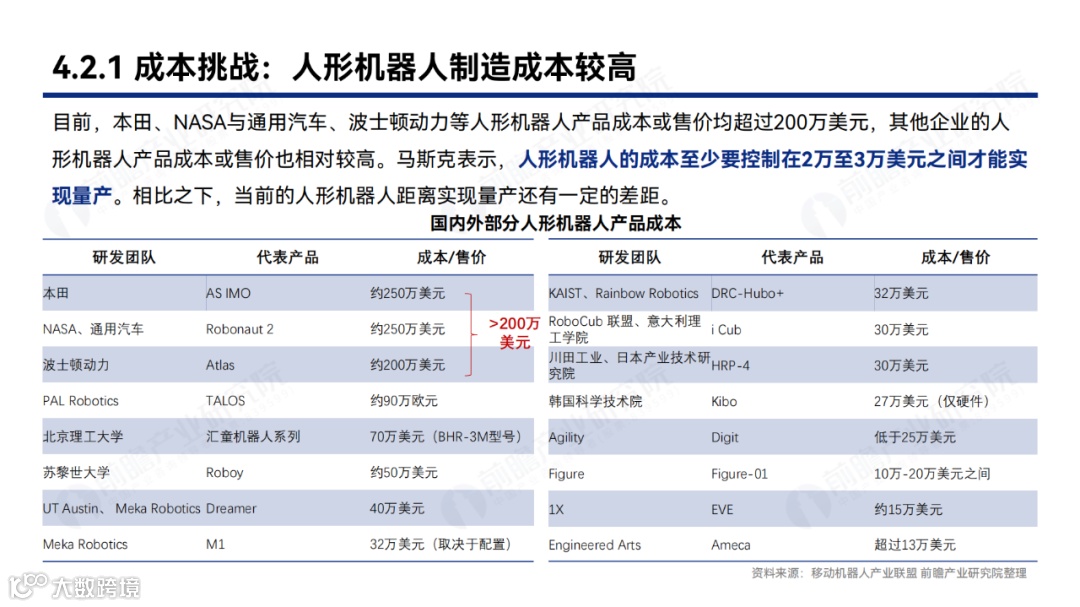The width and height of the screenshot is (1080, 607).
Task: Click the product cell 'Kibo'
Action: (x=724, y=402)
